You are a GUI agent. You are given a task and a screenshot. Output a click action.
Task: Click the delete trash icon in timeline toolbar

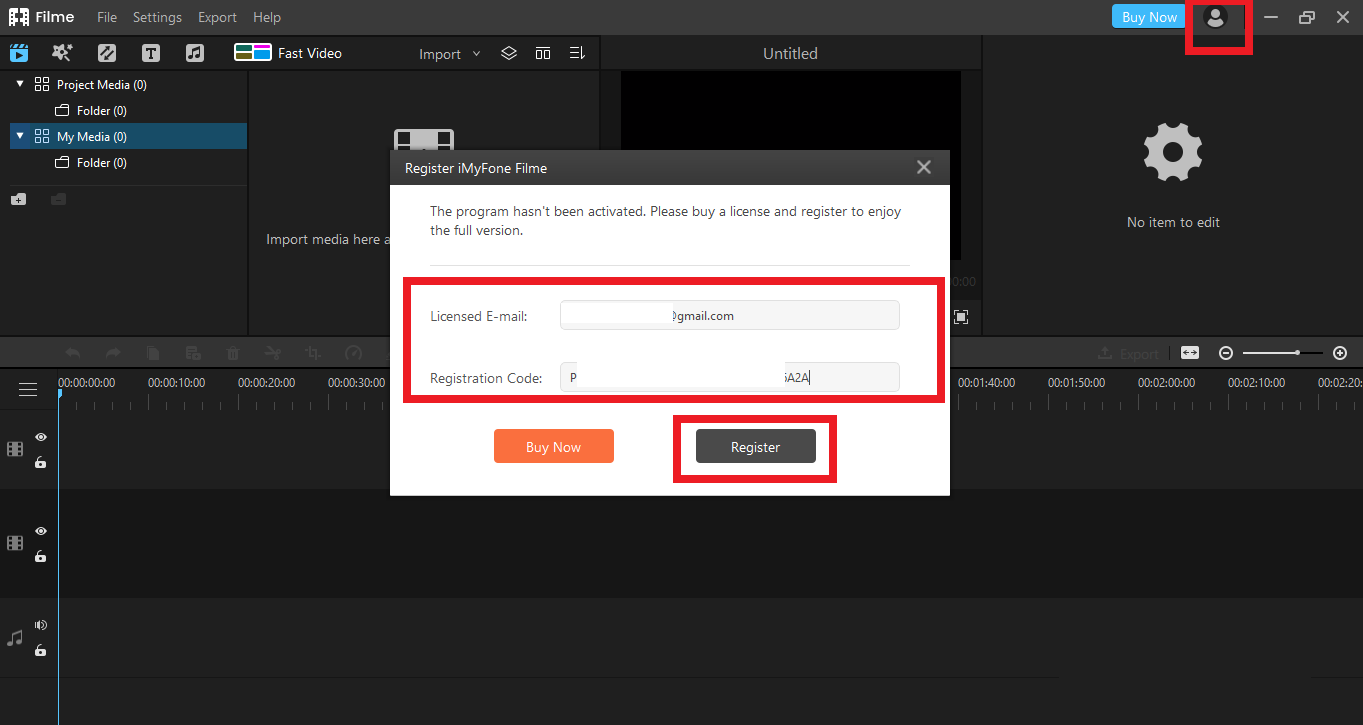pyautogui.click(x=233, y=352)
